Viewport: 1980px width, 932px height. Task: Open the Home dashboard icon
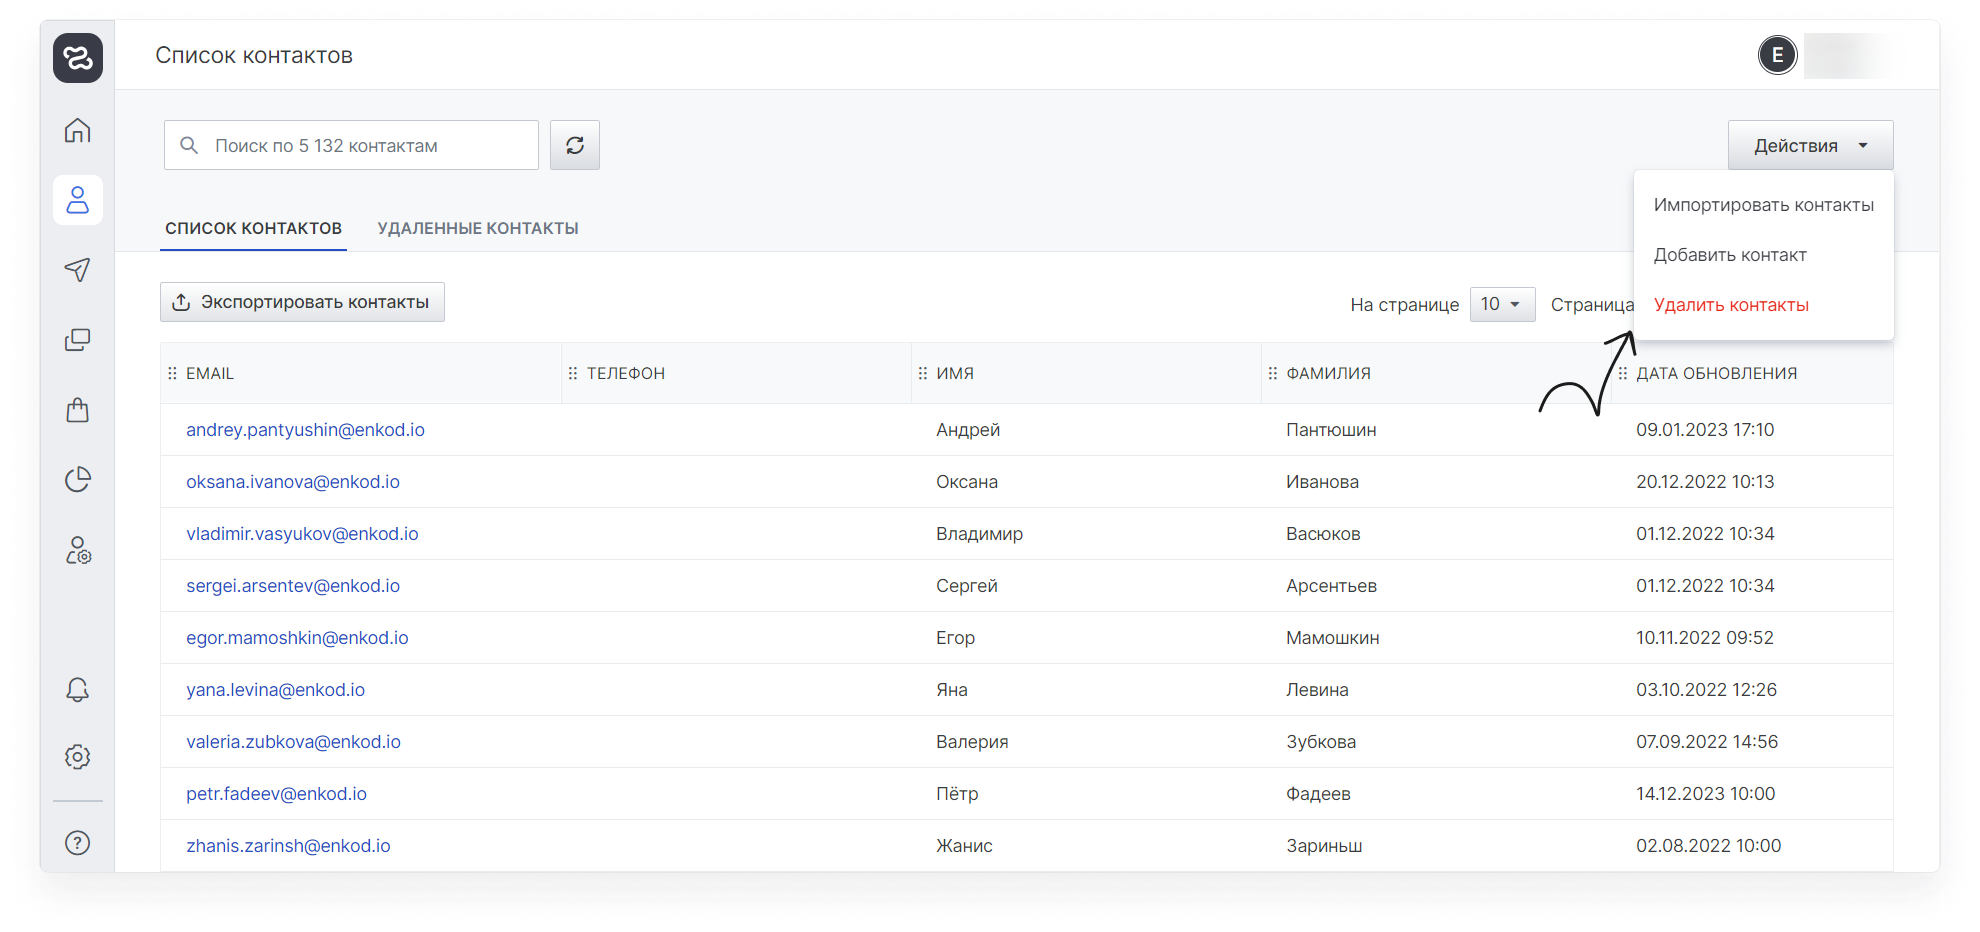78,130
